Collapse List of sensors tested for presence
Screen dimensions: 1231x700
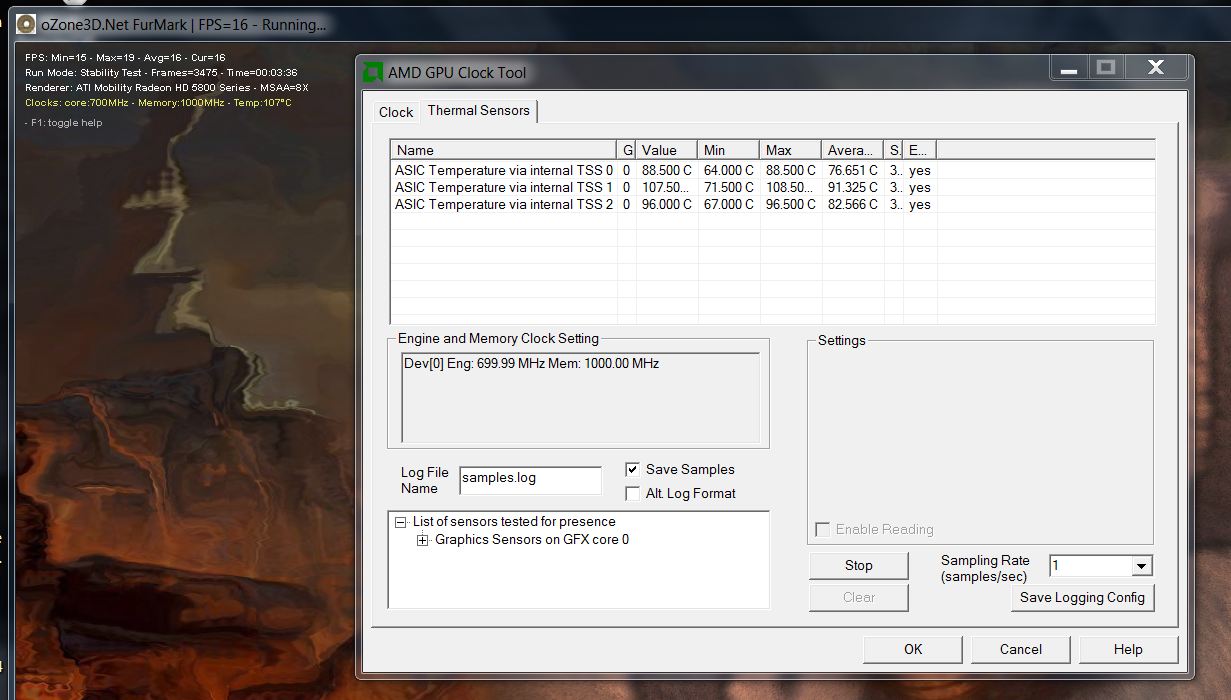coord(401,522)
